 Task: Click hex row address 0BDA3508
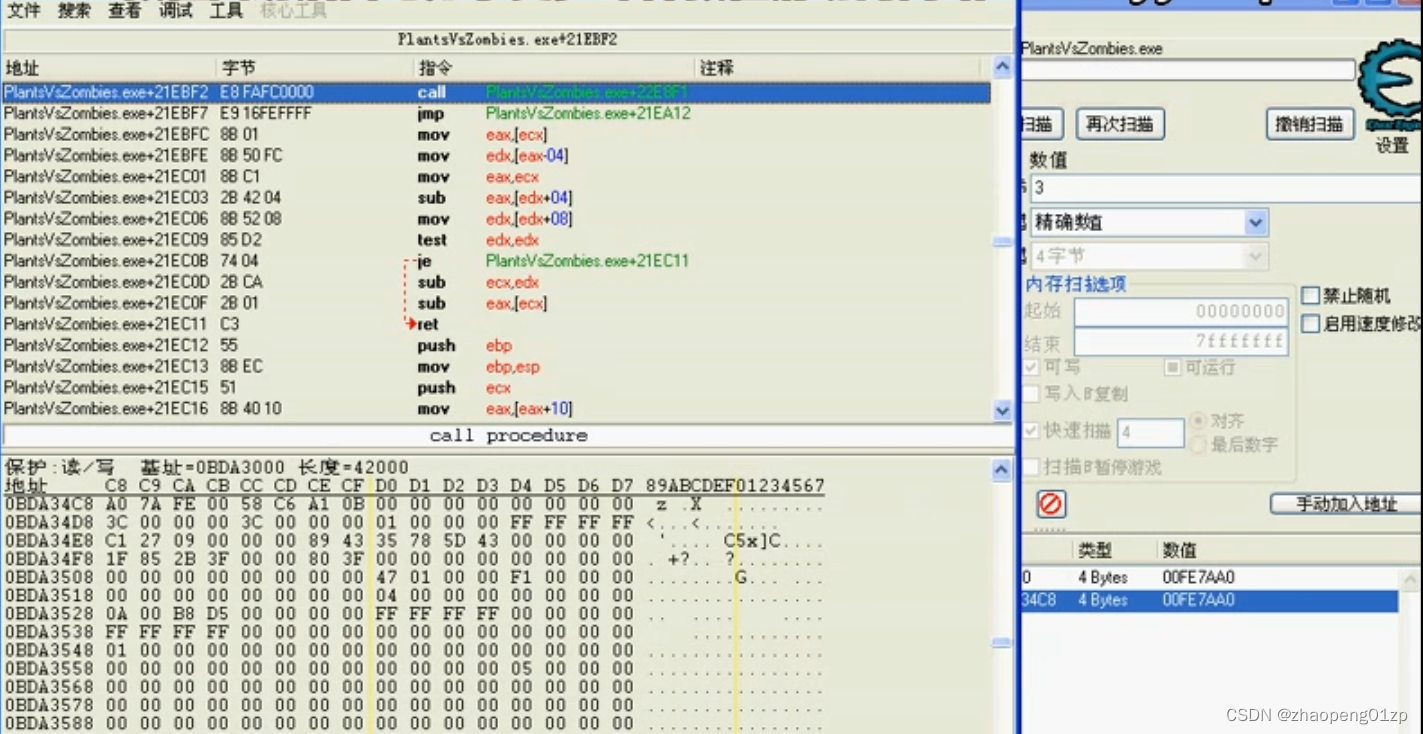pos(49,577)
